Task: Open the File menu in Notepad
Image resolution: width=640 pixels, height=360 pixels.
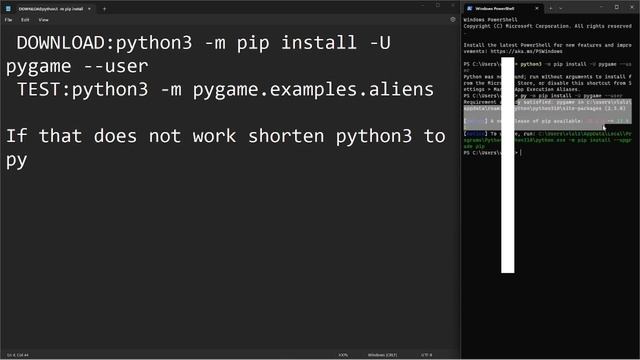Action: click(9, 20)
